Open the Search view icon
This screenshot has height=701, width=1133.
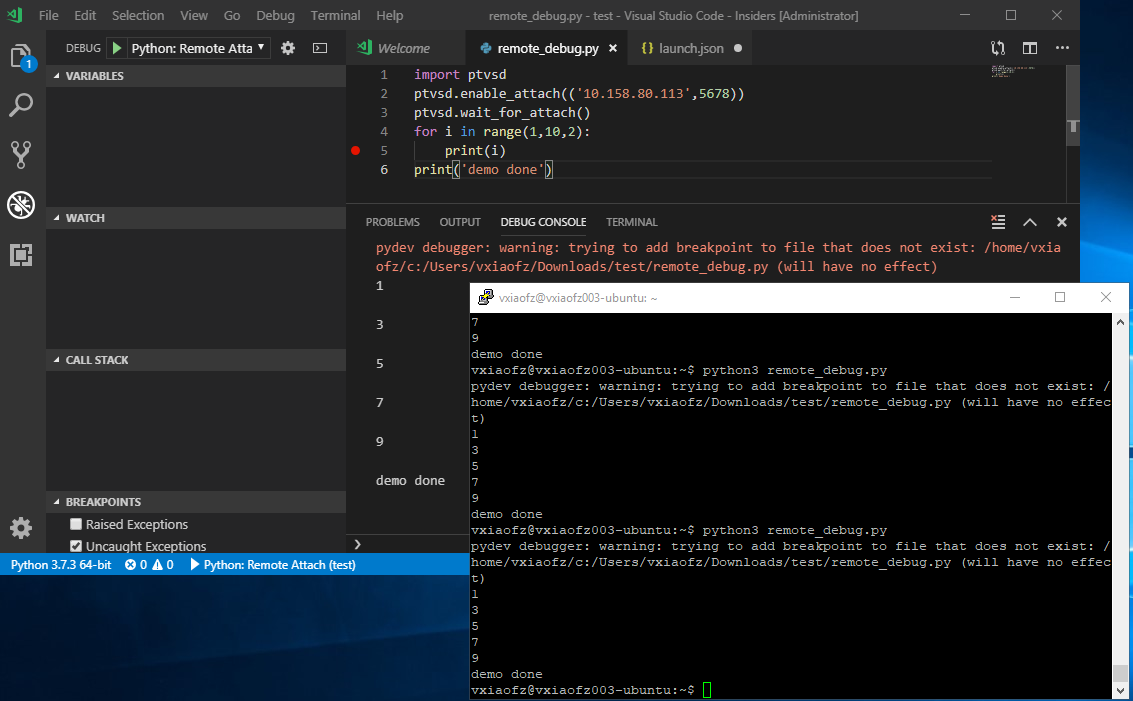(21, 104)
